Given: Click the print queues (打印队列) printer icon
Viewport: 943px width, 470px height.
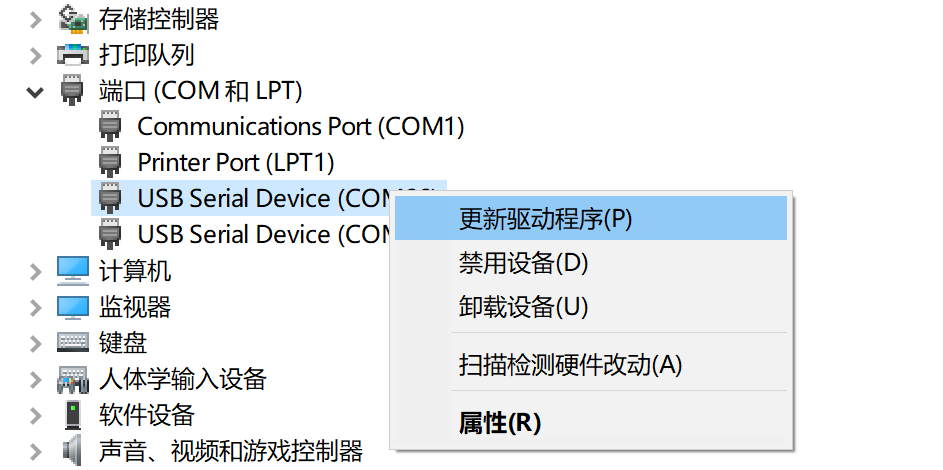Looking at the screenshot, I should (73, 55).
